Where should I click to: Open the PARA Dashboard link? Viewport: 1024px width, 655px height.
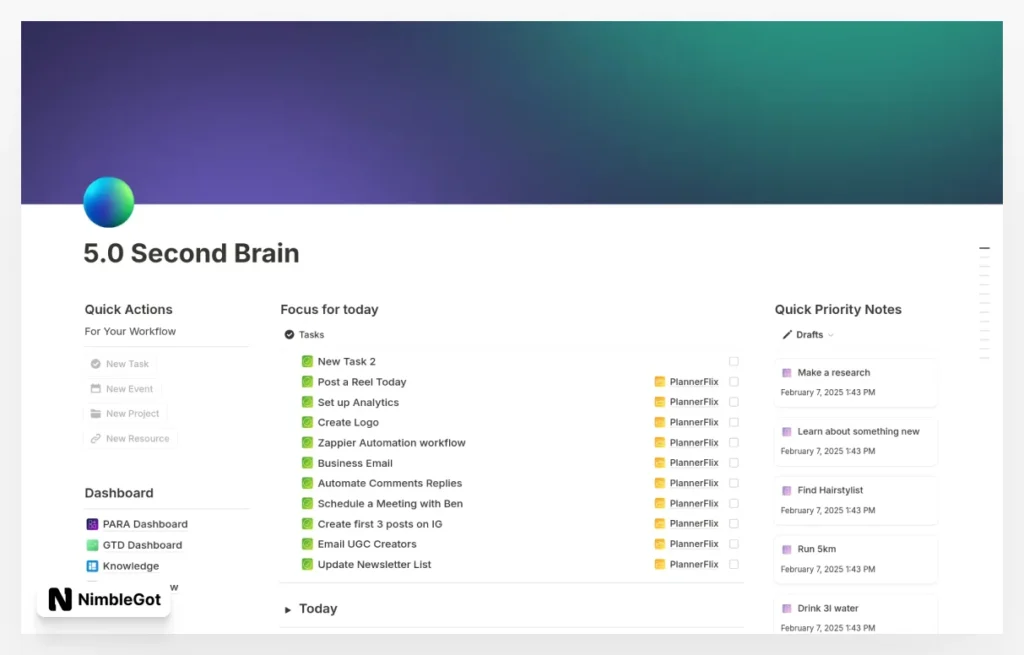tap(146, 524)
